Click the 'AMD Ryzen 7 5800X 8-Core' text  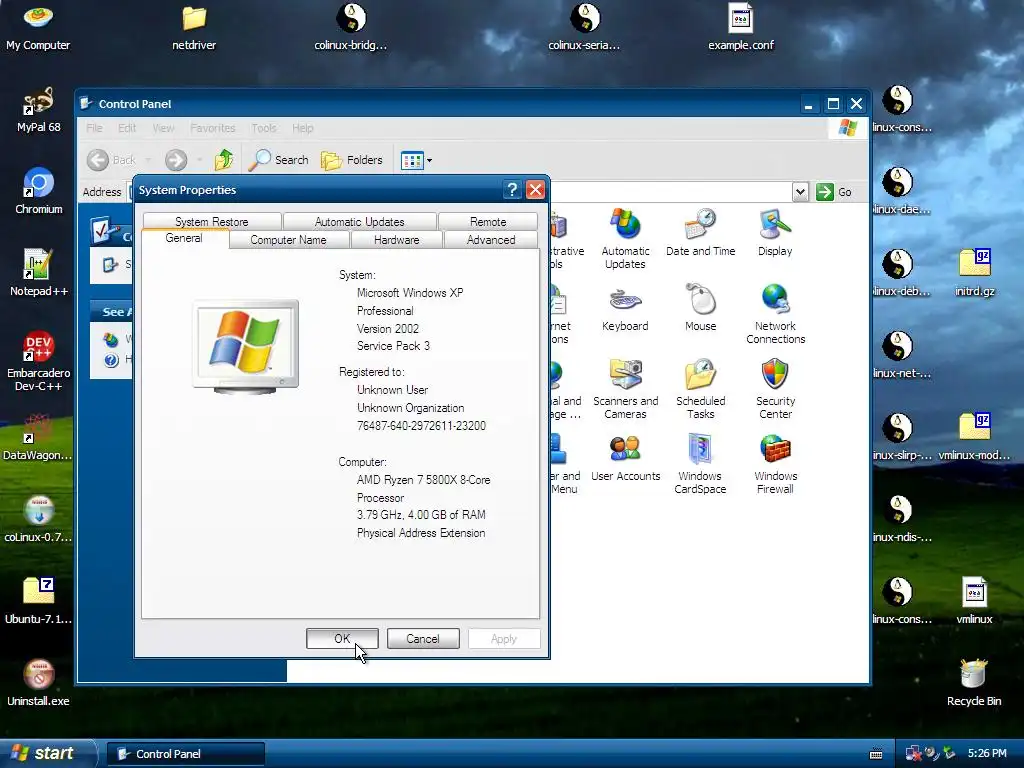pyautogui.click(x=423, y=480)
